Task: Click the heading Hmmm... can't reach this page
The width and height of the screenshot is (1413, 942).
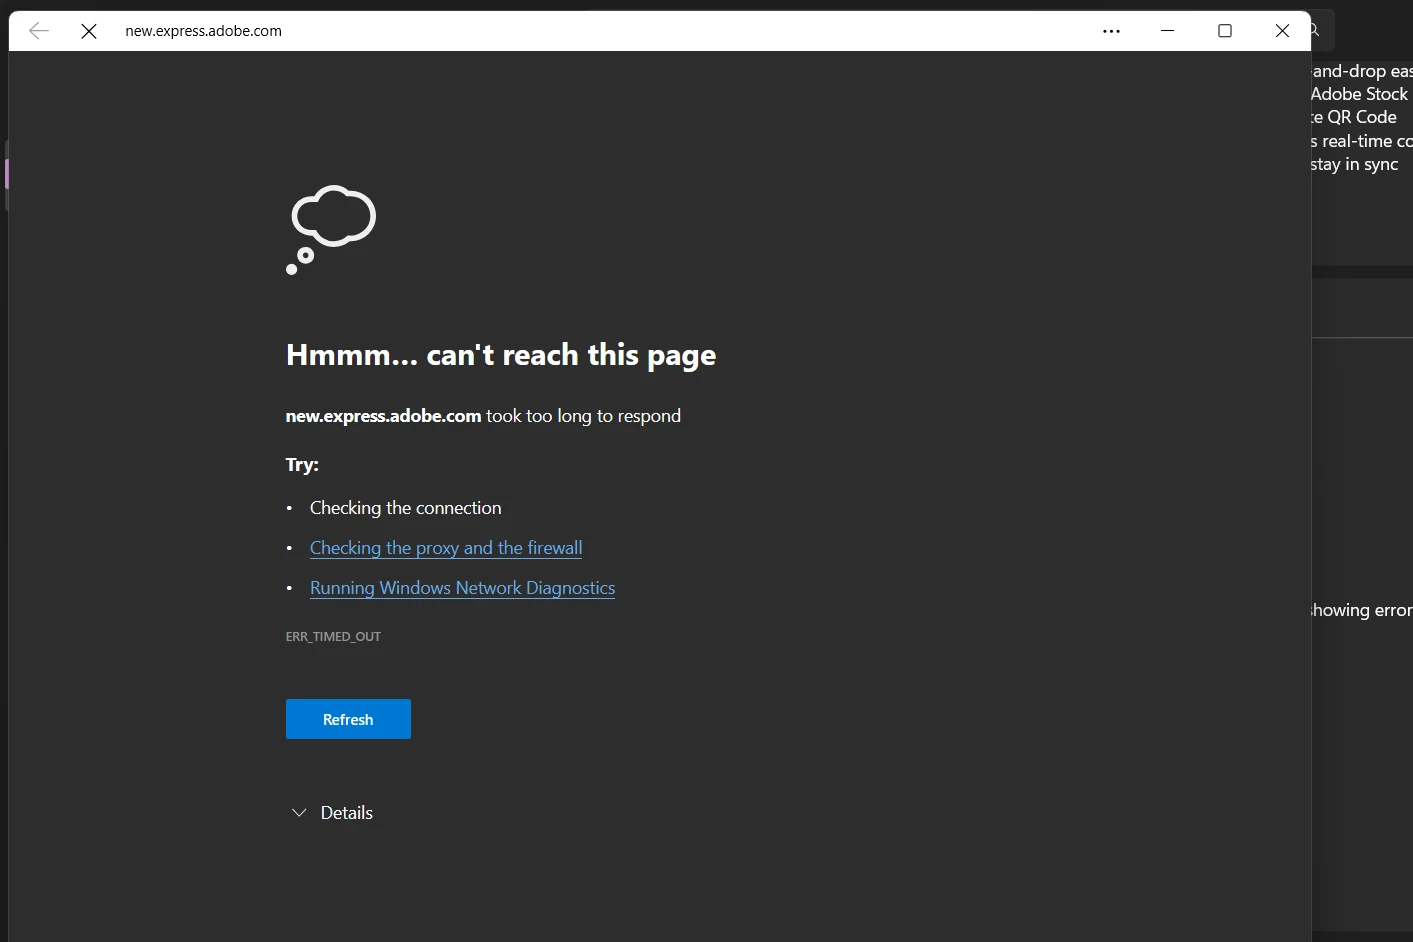Action: [x=501, y=356]
